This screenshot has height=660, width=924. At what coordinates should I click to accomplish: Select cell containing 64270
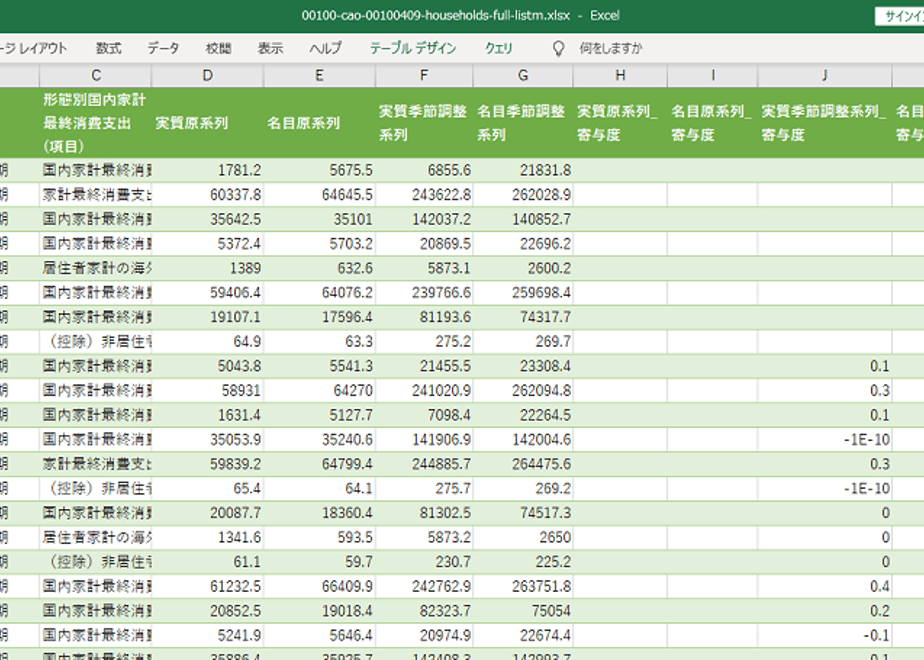point(319,390)
